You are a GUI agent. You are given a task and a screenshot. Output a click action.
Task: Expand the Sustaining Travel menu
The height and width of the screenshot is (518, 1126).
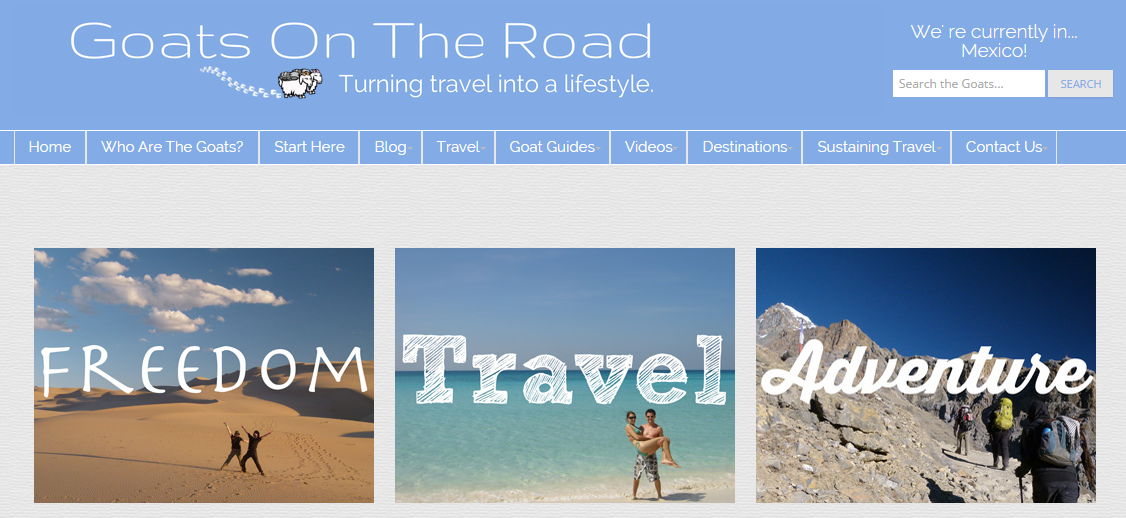tap(877, 147)
